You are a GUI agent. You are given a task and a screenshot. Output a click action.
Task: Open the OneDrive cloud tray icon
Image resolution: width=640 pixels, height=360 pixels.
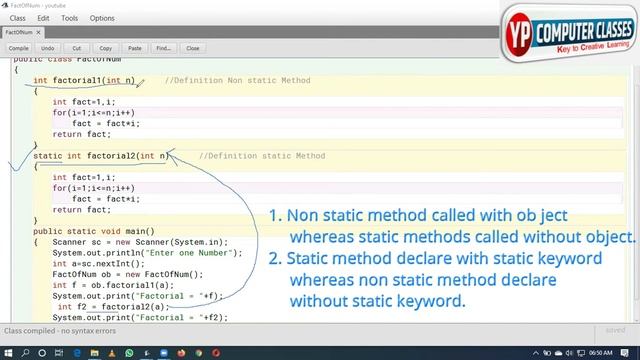(558, 353)
